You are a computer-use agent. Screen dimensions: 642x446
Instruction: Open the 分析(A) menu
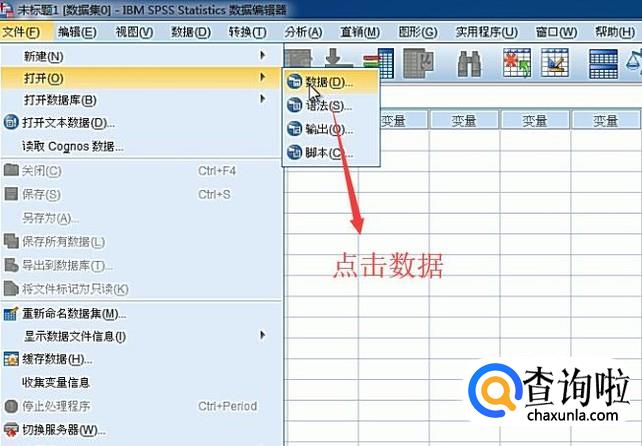click(x=303, y=32)
